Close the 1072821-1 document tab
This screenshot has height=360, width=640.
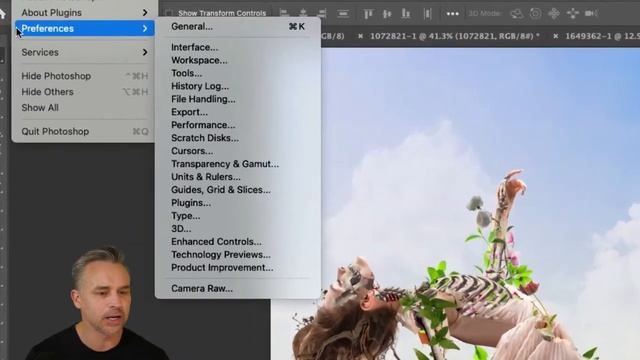click(360, 36)
